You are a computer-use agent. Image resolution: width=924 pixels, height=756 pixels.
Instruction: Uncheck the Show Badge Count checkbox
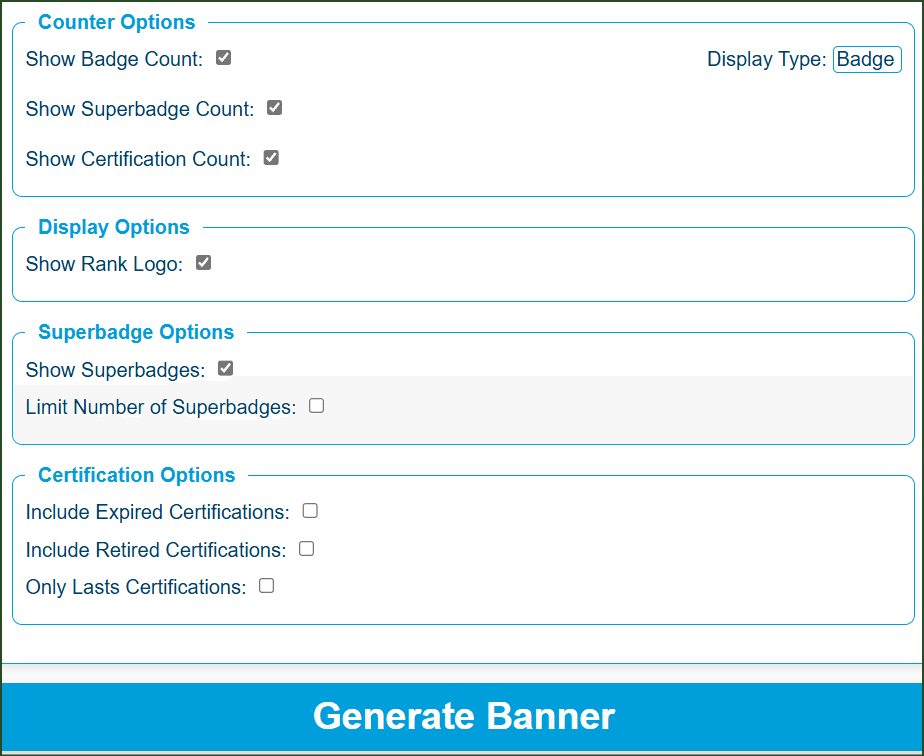click(223, 58)
